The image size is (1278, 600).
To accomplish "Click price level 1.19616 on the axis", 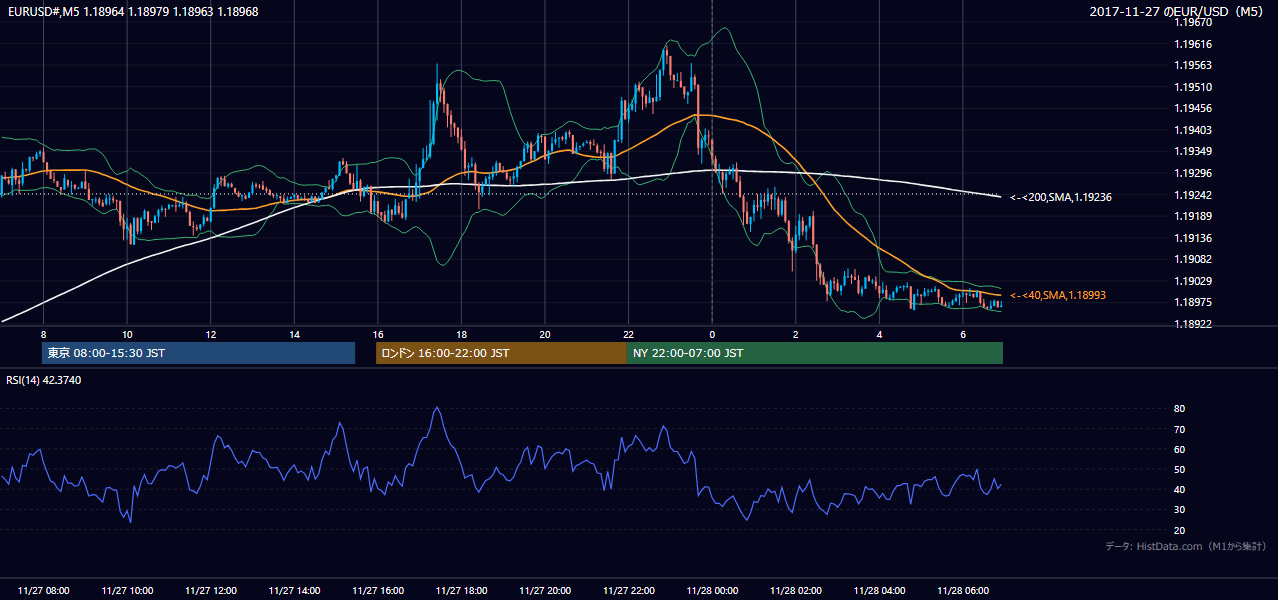I will pyautogui.click(x=1194, y=44).
